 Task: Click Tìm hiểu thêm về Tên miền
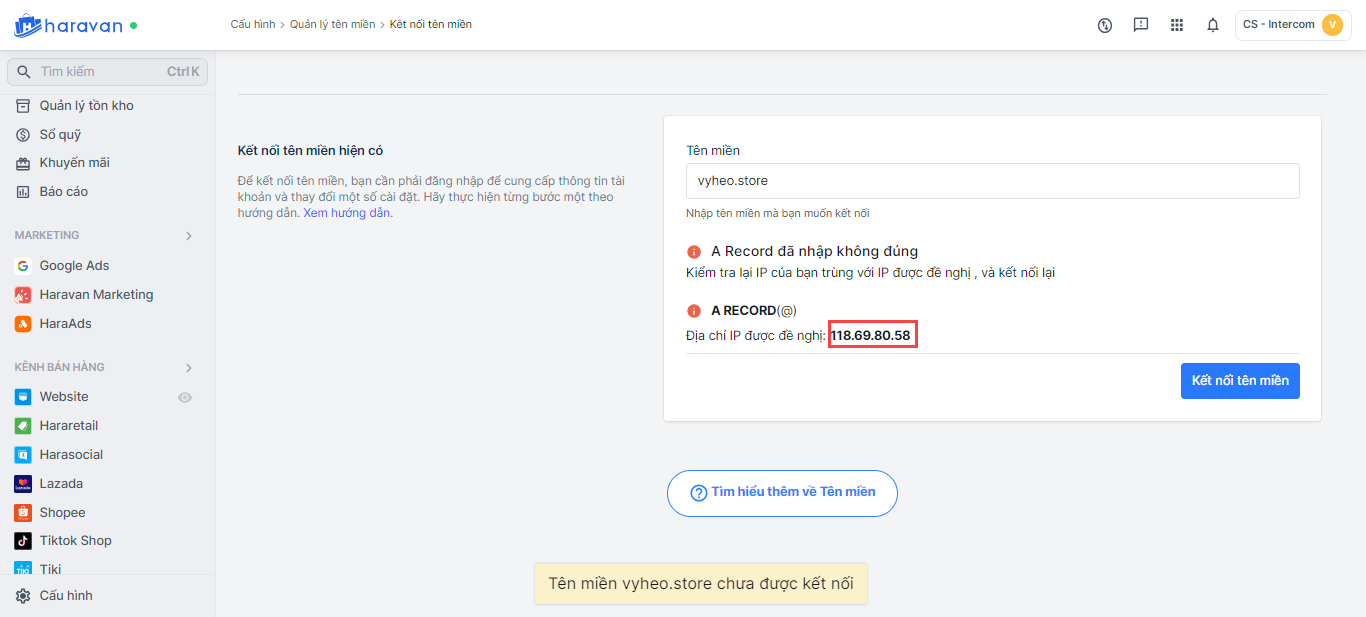click(782, 493)
